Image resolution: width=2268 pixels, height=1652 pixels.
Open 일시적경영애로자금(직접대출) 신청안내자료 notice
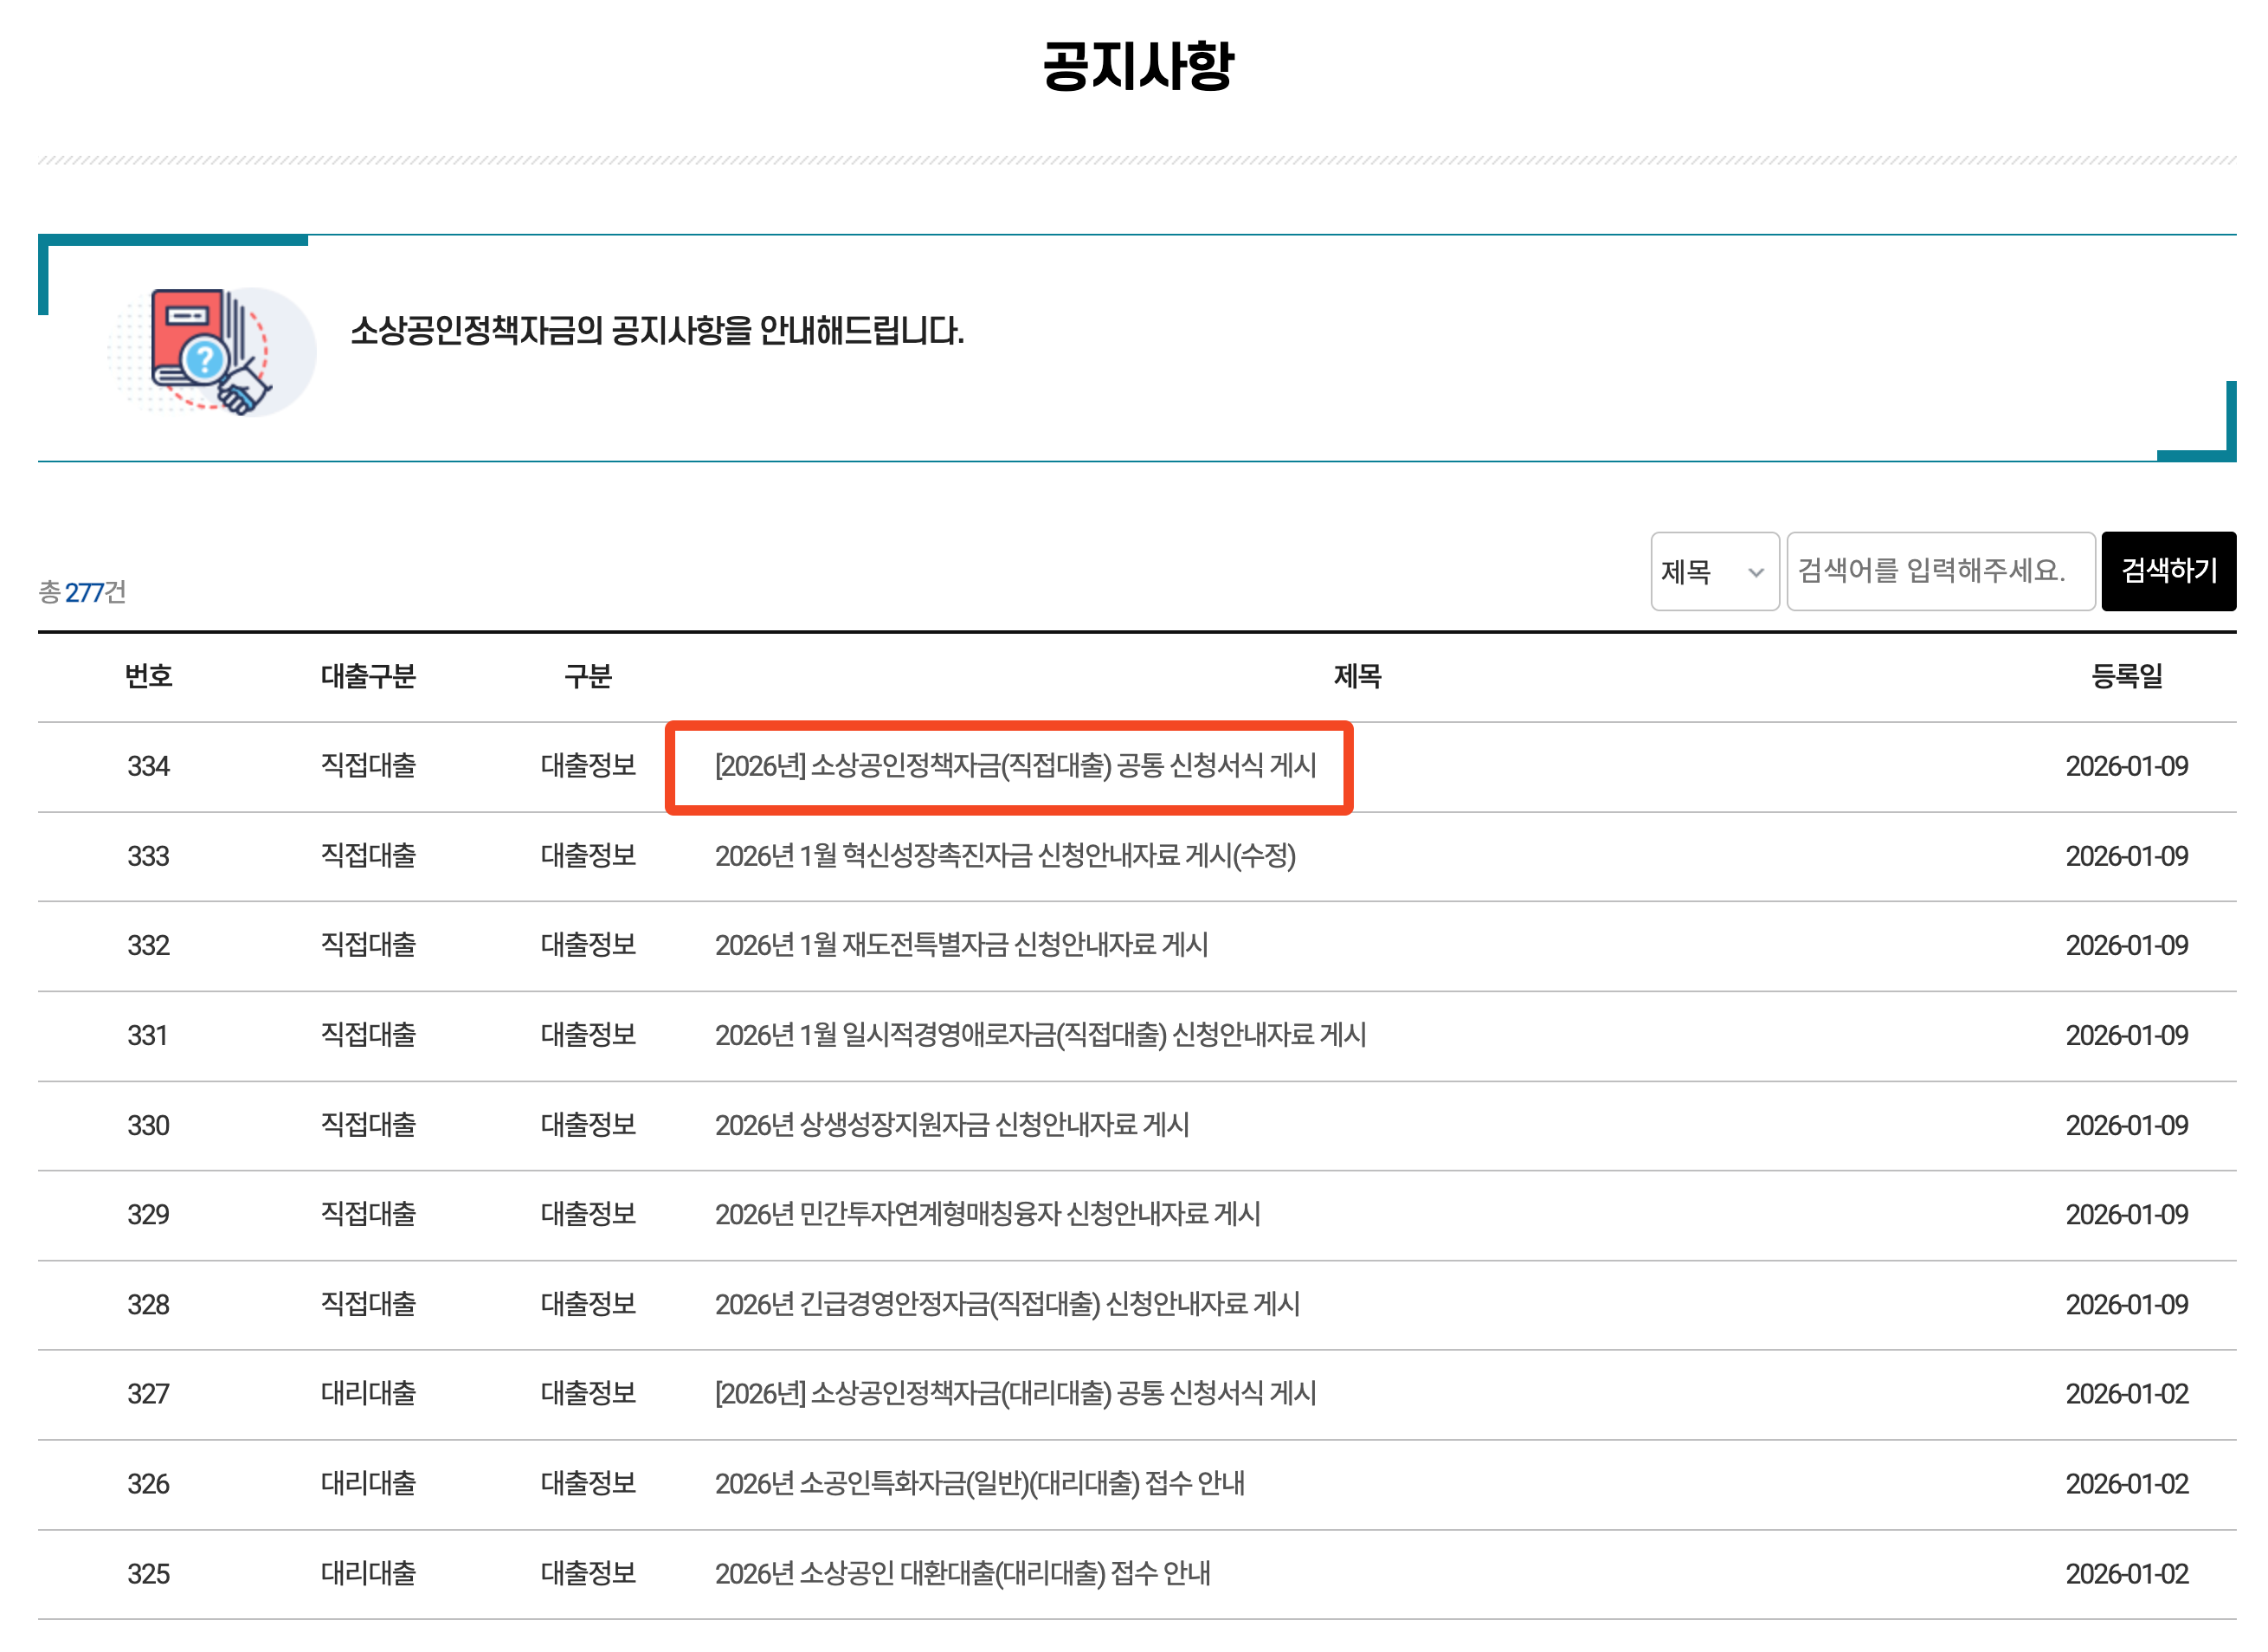pos(1039,1035)
